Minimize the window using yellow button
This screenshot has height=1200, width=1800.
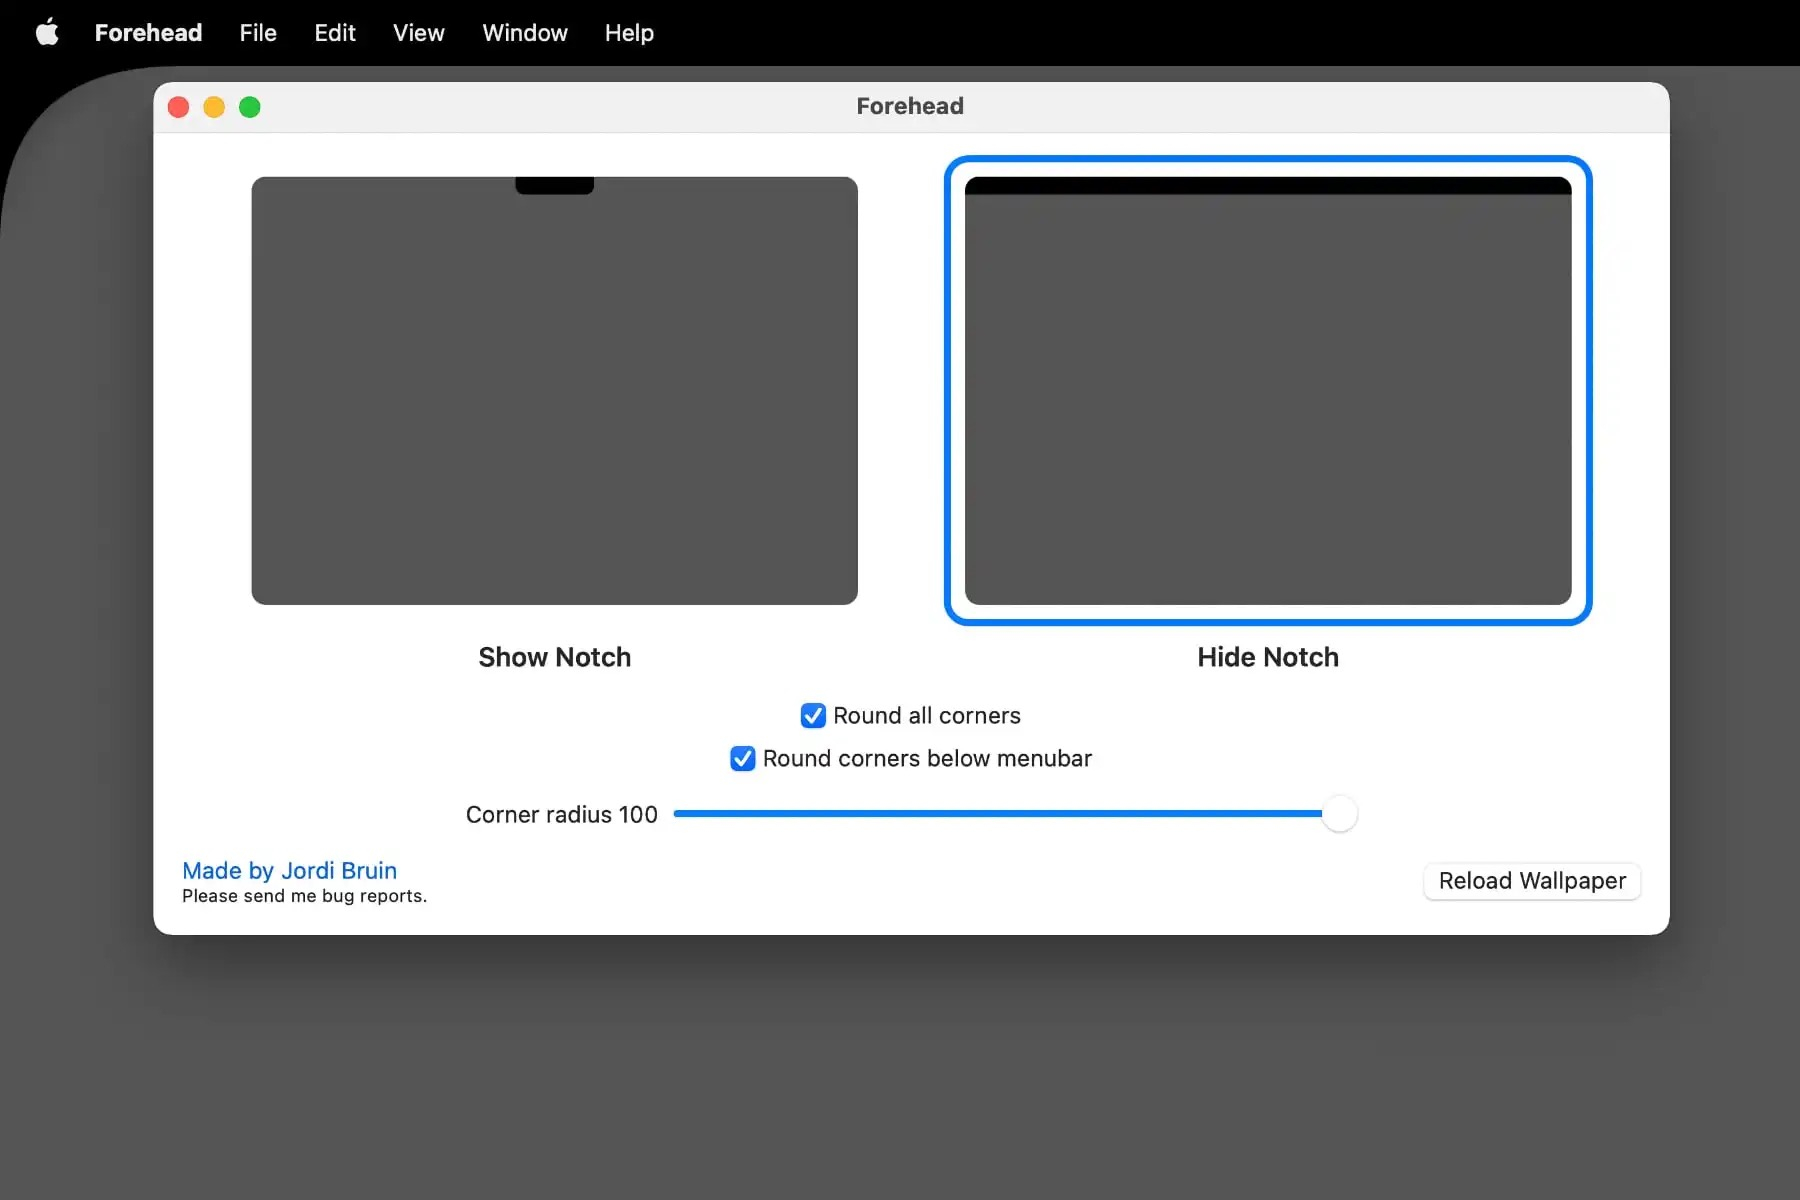[x=214, y=107]
